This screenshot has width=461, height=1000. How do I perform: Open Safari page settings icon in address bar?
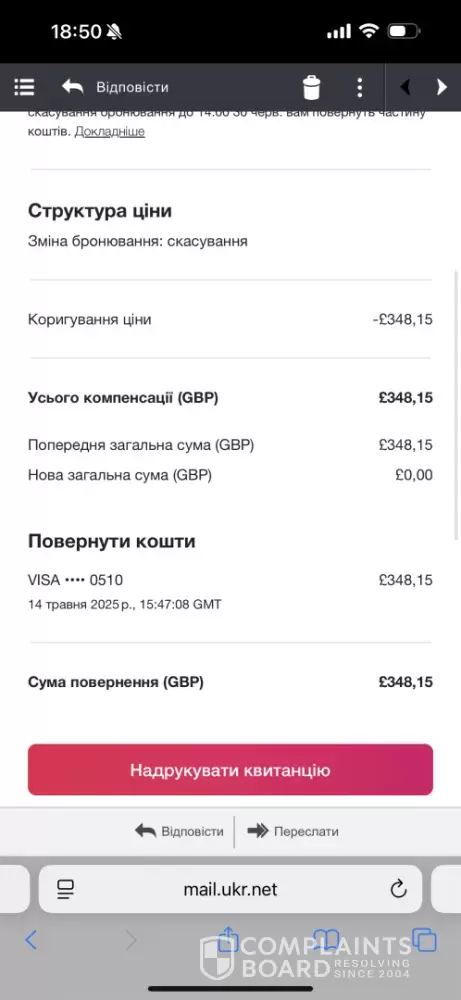click(x=65, y=889)
